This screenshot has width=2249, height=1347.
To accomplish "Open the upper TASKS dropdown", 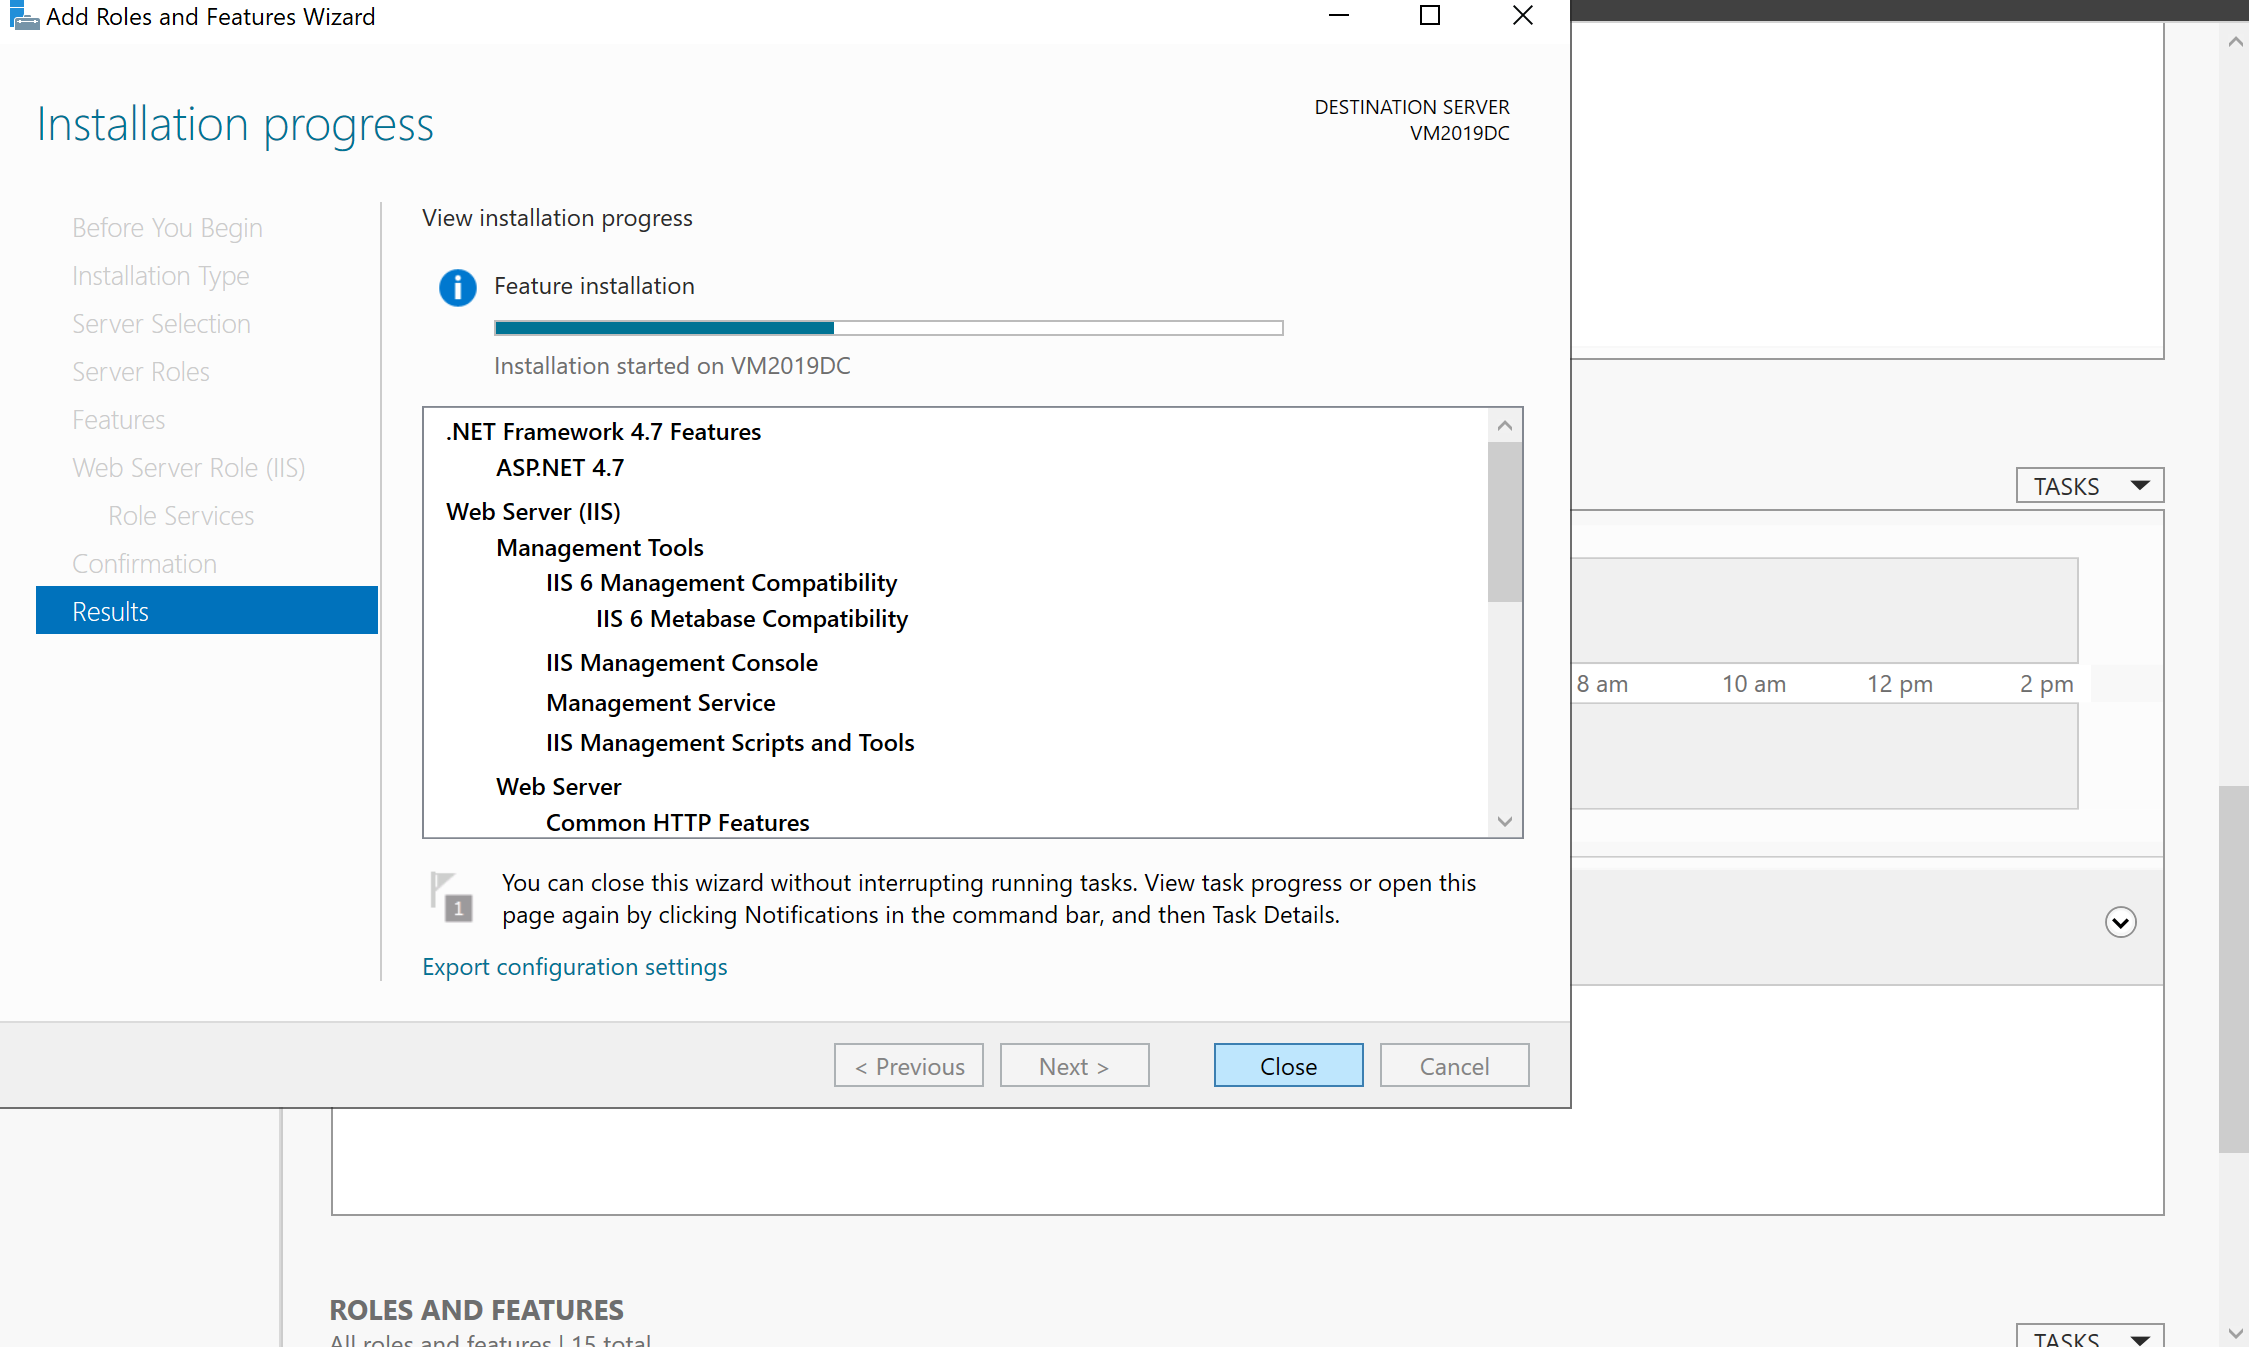I will pyautogui.click(x=2089, y=486).
